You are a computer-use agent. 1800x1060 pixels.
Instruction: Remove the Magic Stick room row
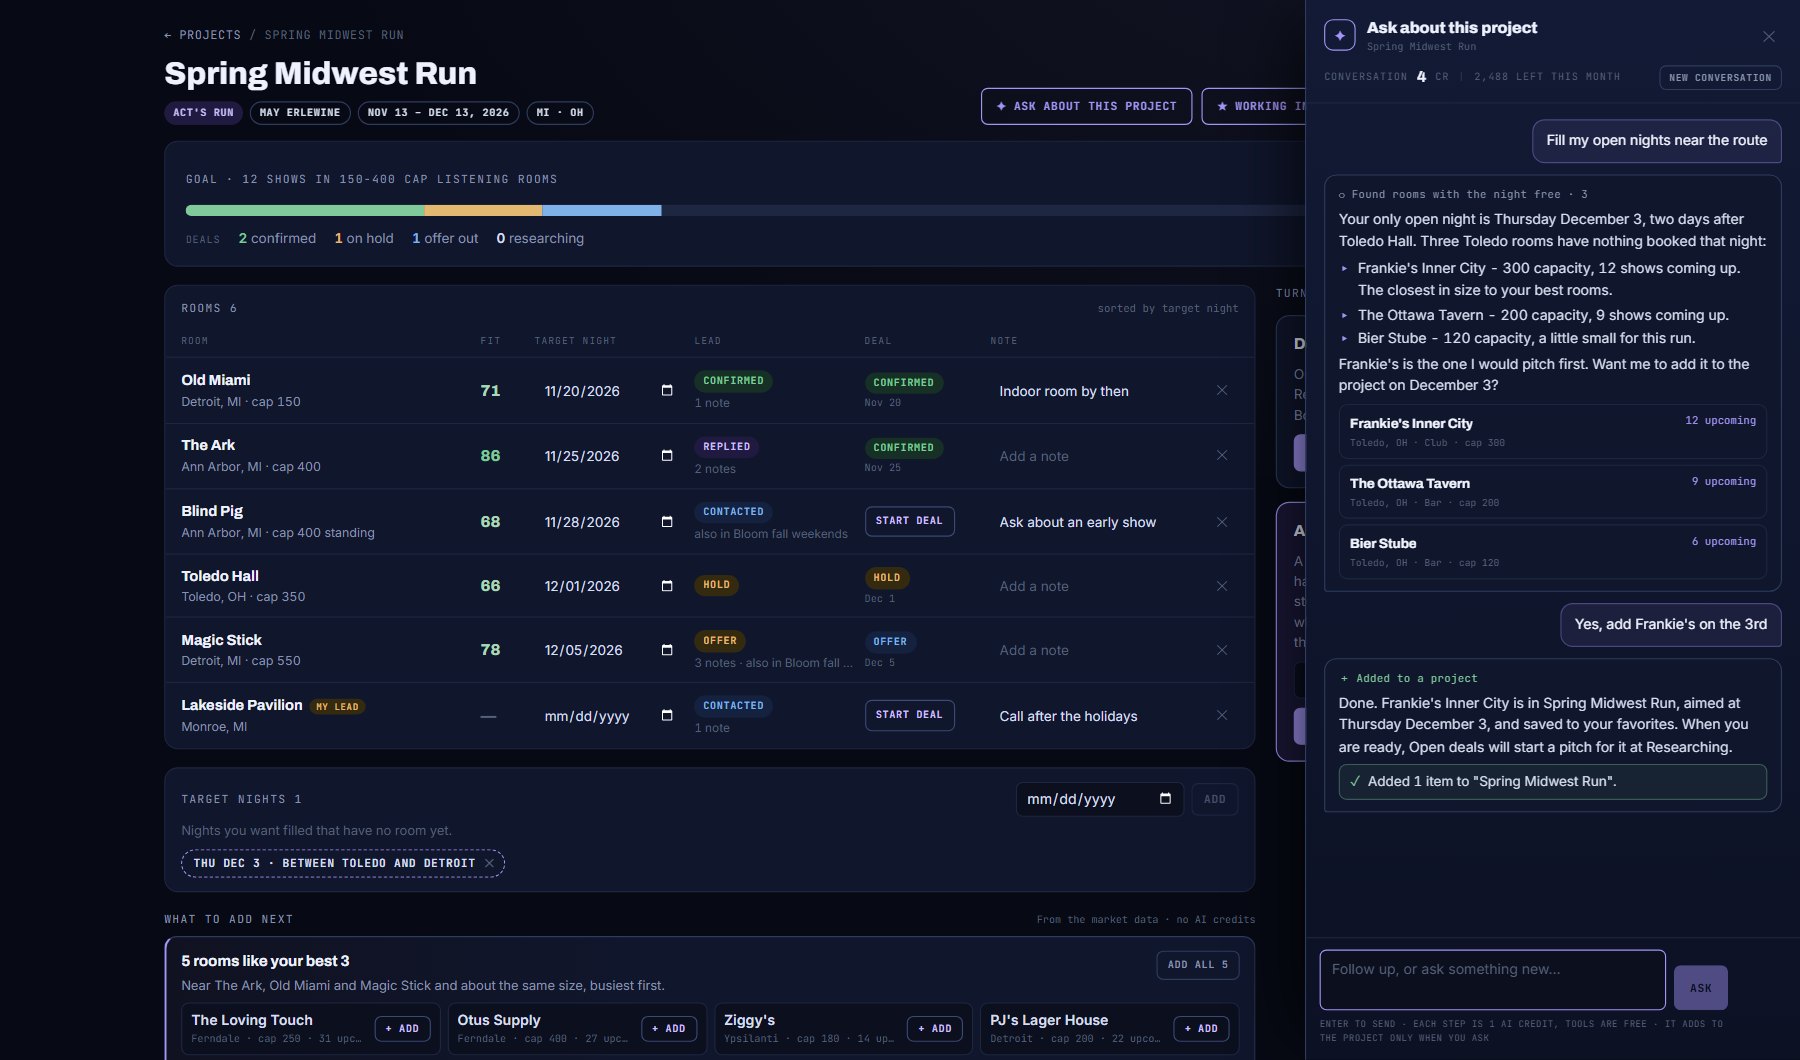(1222, 649)
